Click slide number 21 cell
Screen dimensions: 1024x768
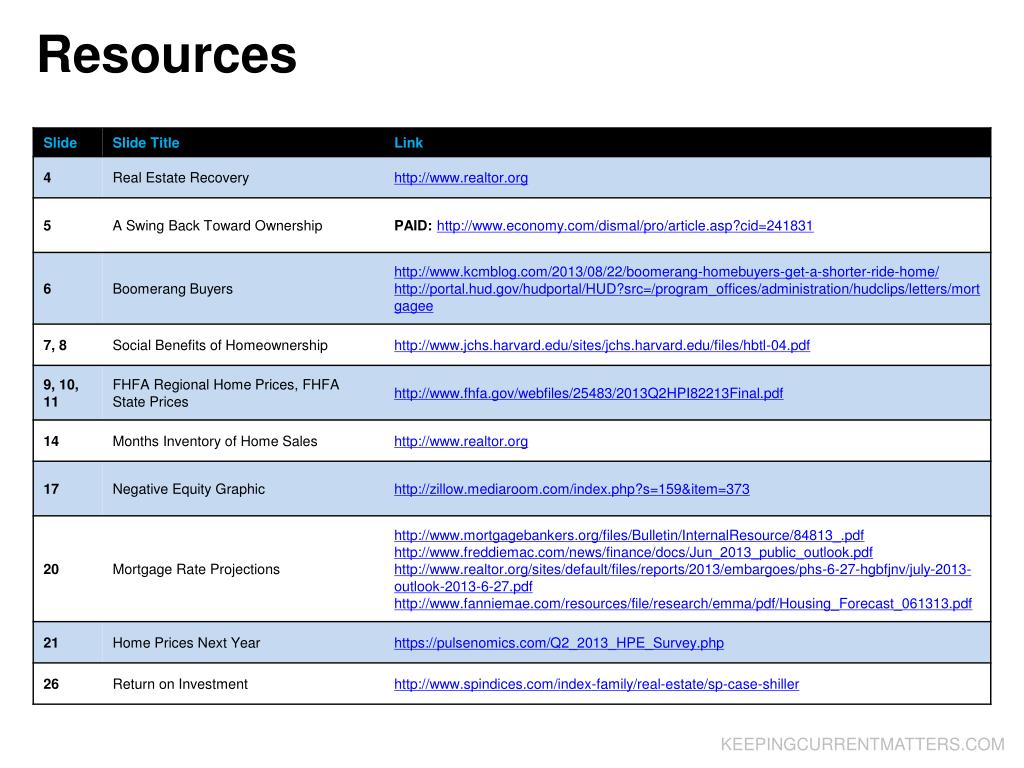click(x=68, y=643)
